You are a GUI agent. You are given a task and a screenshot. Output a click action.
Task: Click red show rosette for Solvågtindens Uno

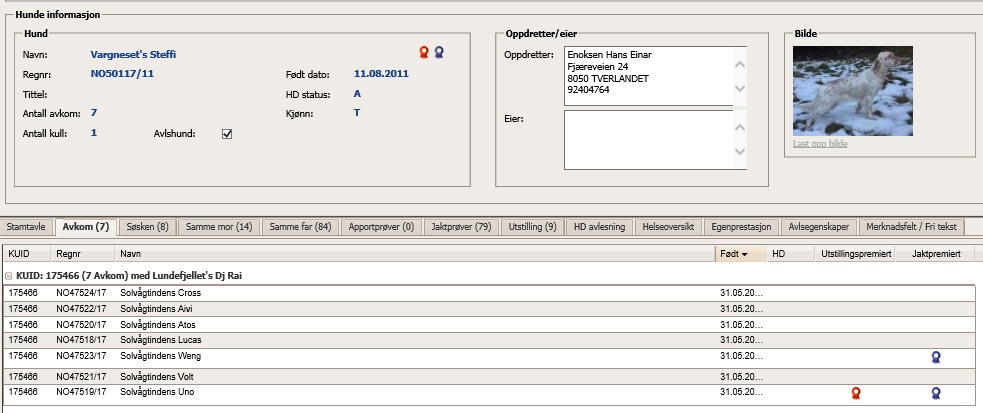pyautogui.click(x=855, y=393)
